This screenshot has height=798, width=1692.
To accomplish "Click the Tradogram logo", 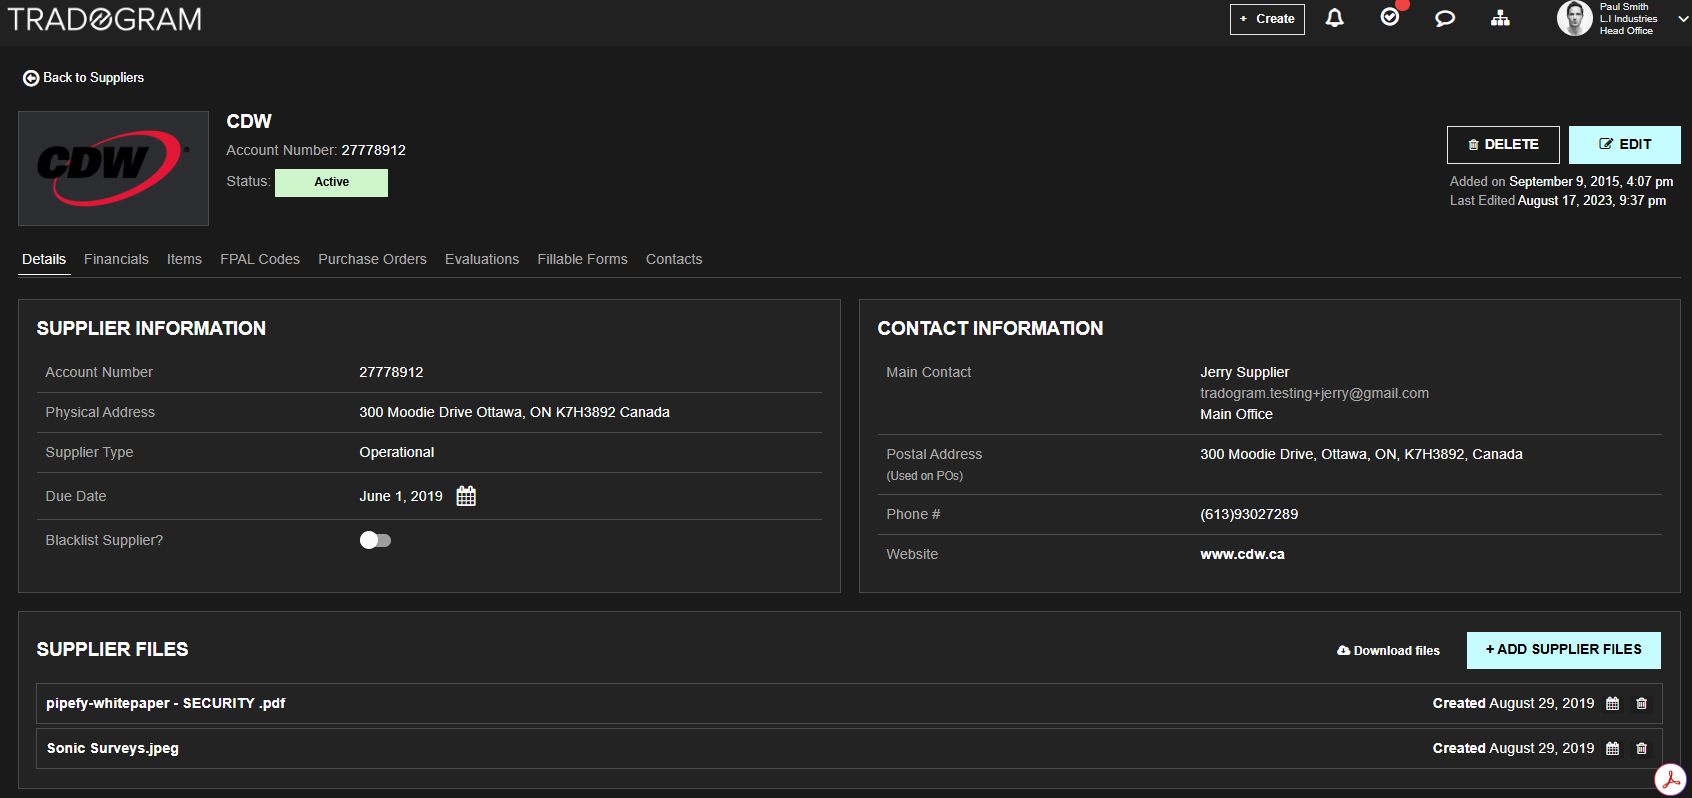I will coord(104,19).
